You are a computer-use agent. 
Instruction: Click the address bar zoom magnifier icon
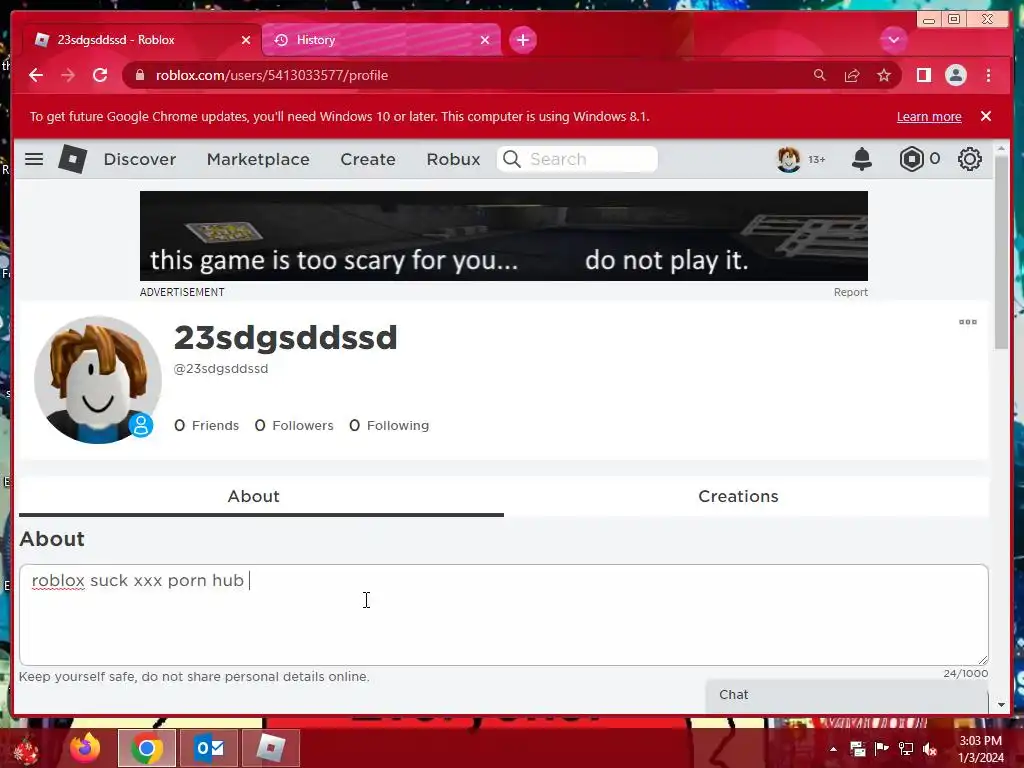coord(820,75)
